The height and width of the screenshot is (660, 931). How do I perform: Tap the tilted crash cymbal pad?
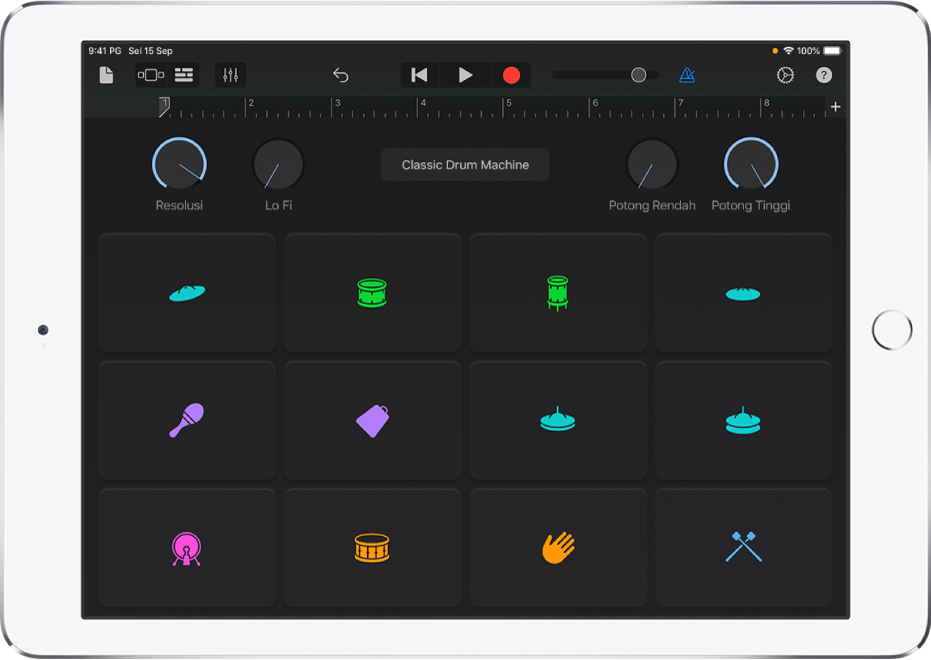click(x=187, y=293)
